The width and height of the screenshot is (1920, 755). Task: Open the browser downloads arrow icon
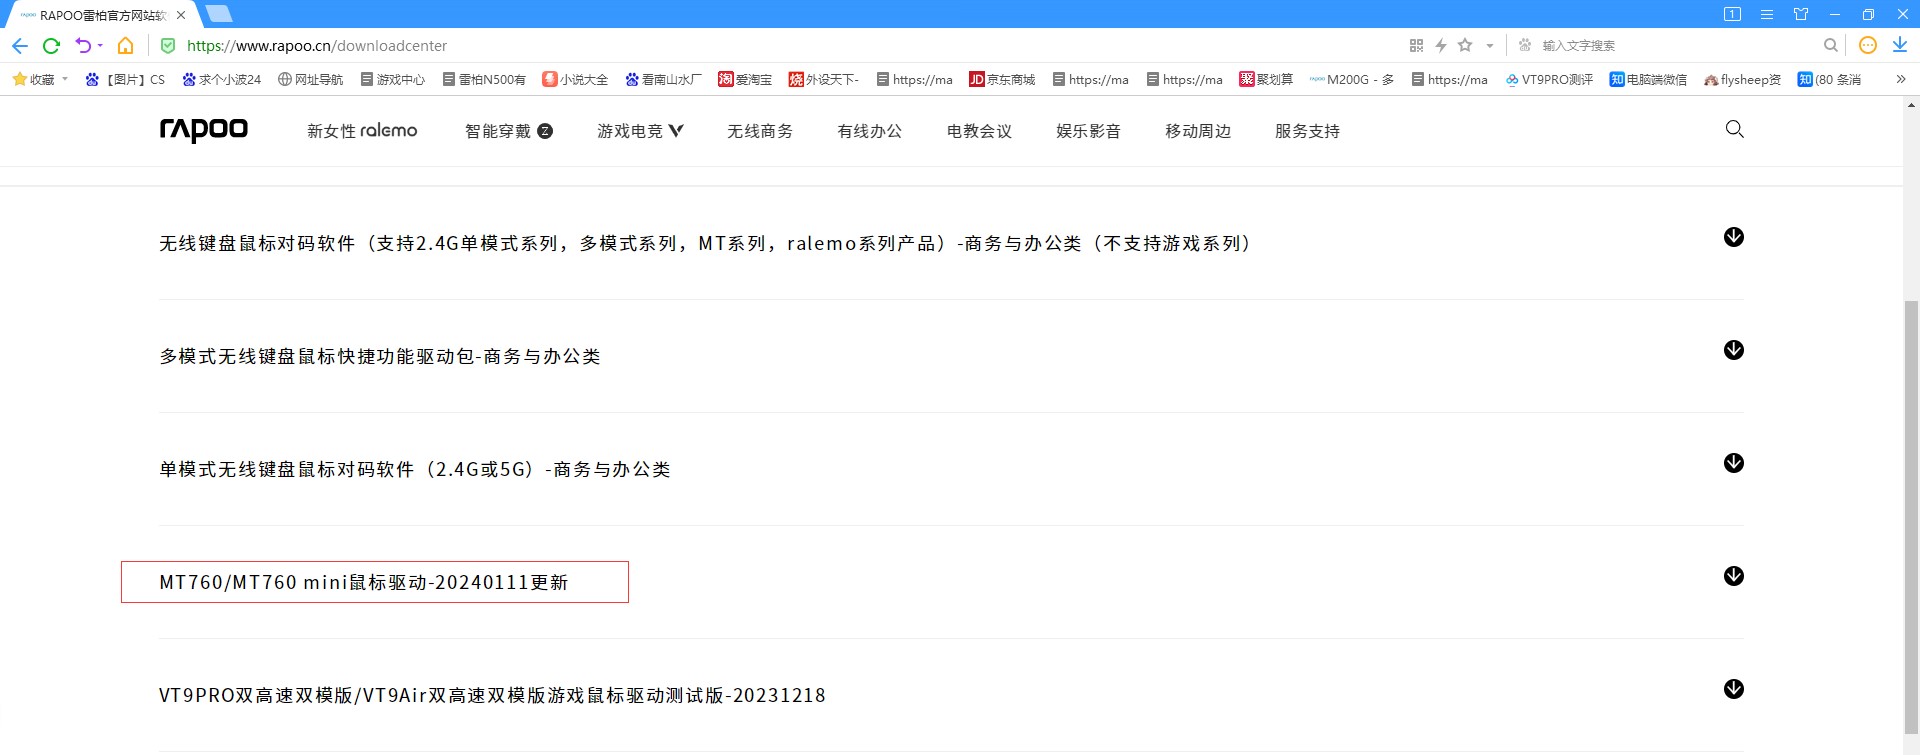[1899, 45]
